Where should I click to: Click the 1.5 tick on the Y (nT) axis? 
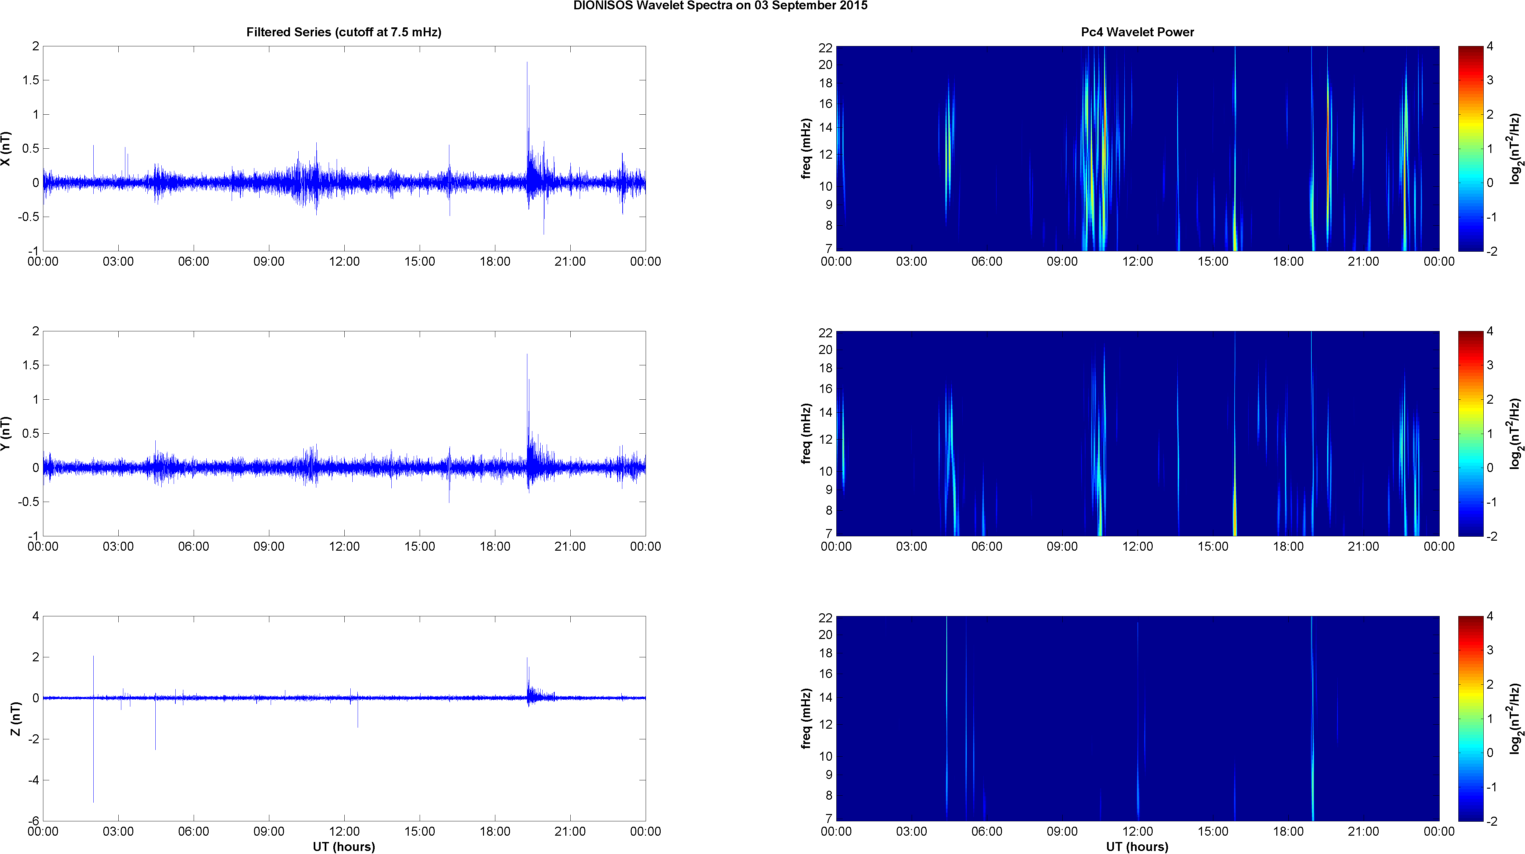31,365
